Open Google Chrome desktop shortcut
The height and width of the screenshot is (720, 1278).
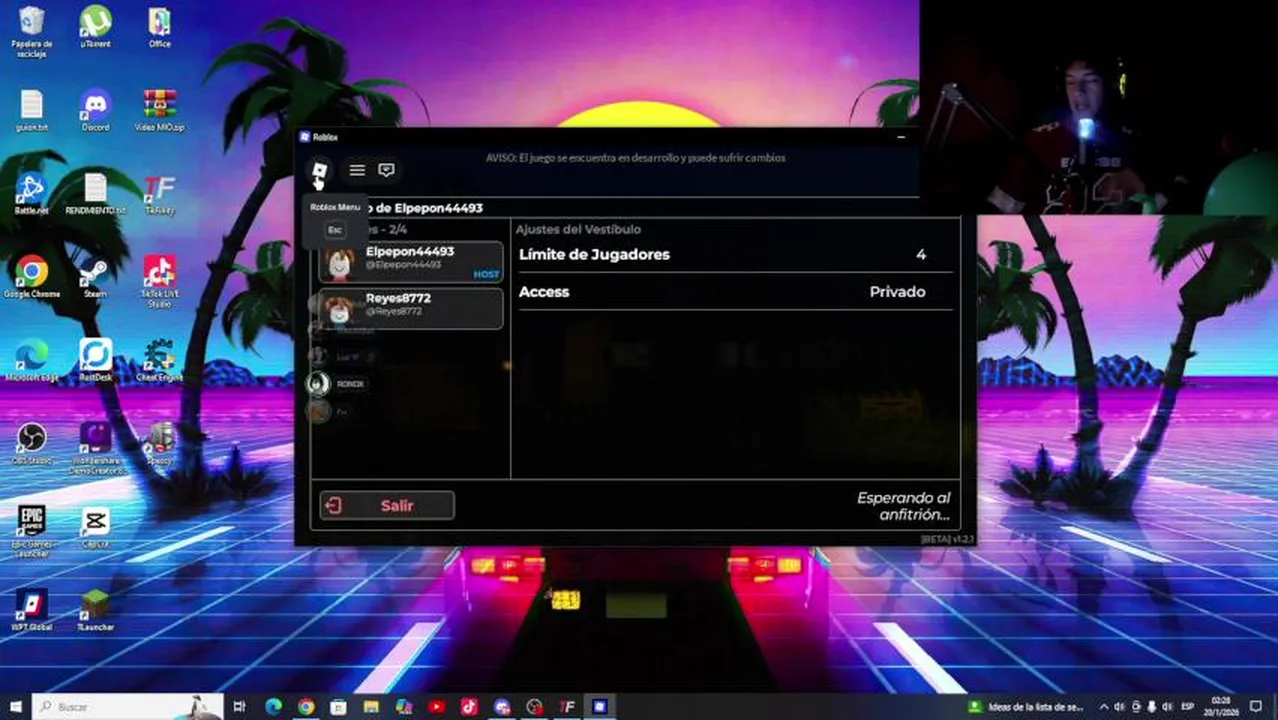pos(31,277)
